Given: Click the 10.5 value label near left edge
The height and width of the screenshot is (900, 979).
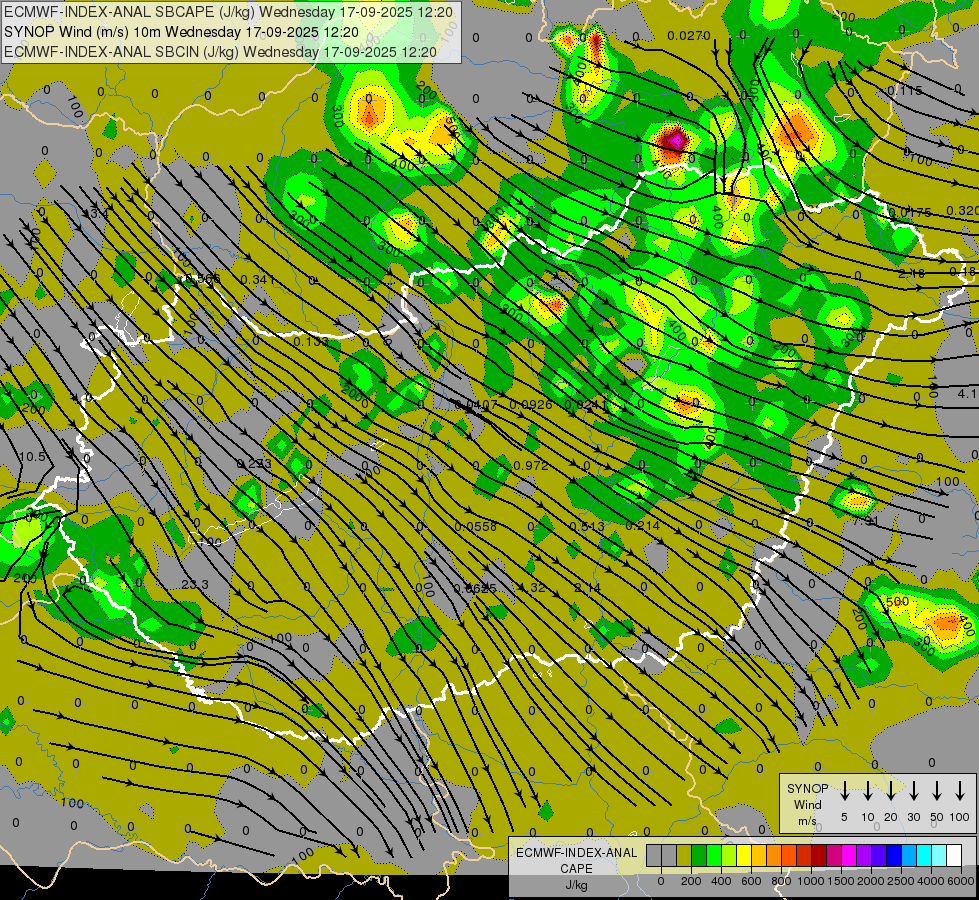Looking at the screenshot, I should (33, 456).
